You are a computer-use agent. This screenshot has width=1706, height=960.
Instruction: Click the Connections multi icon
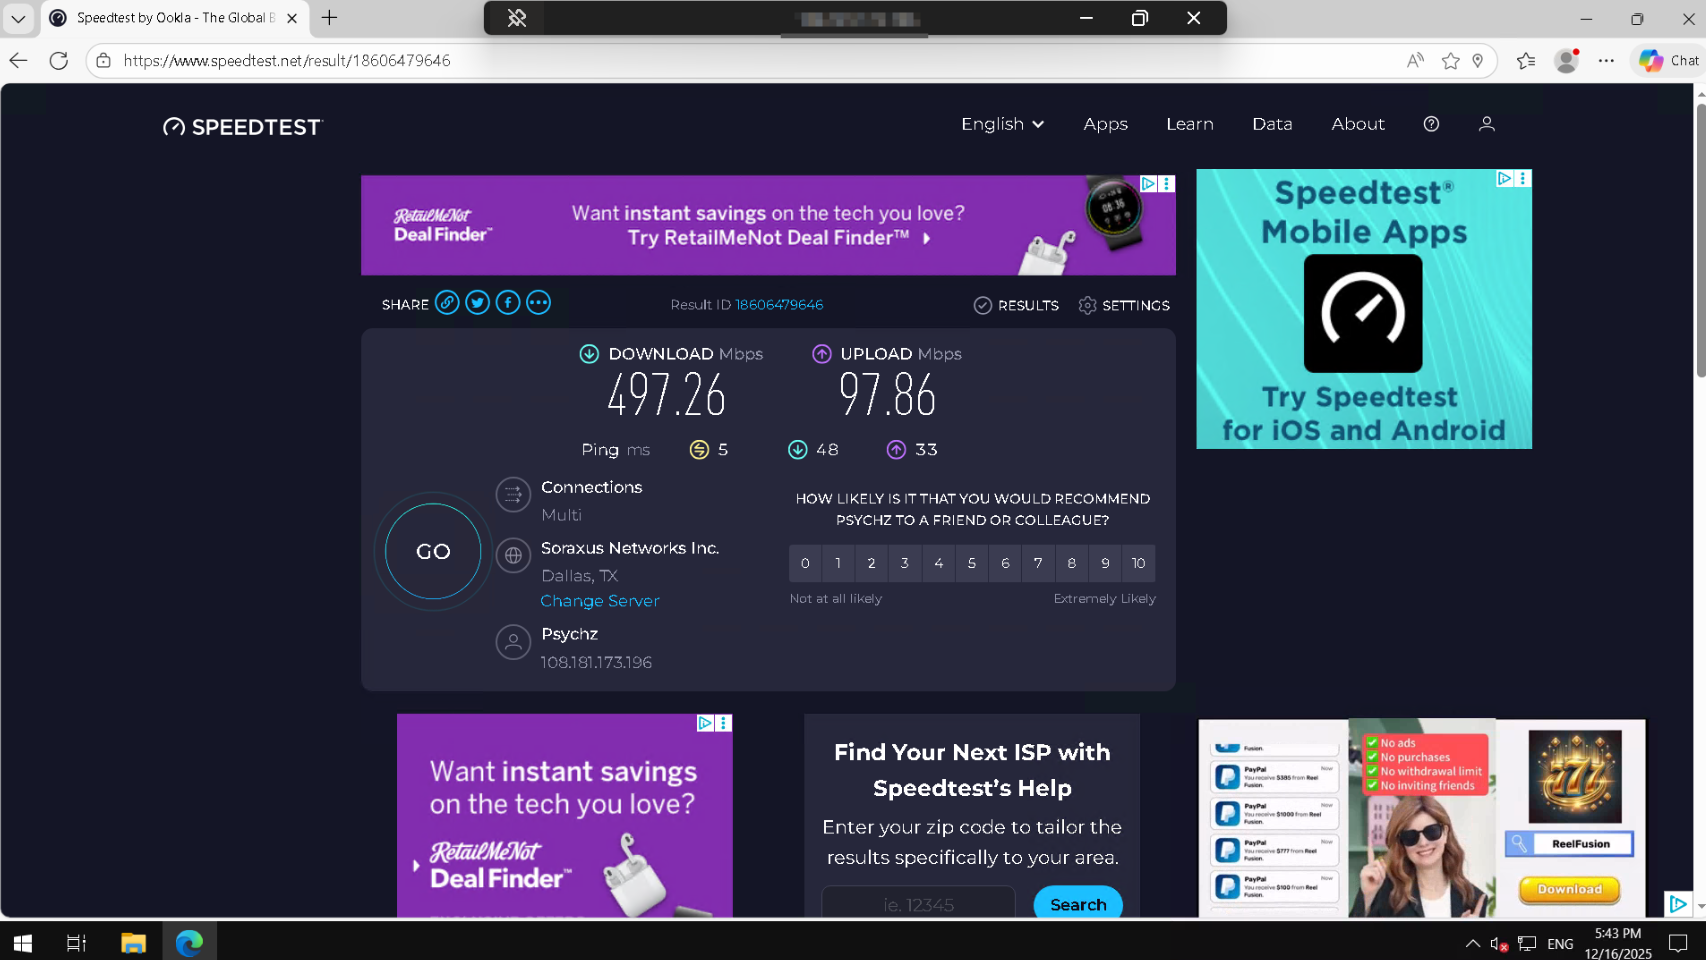[513, 494]
